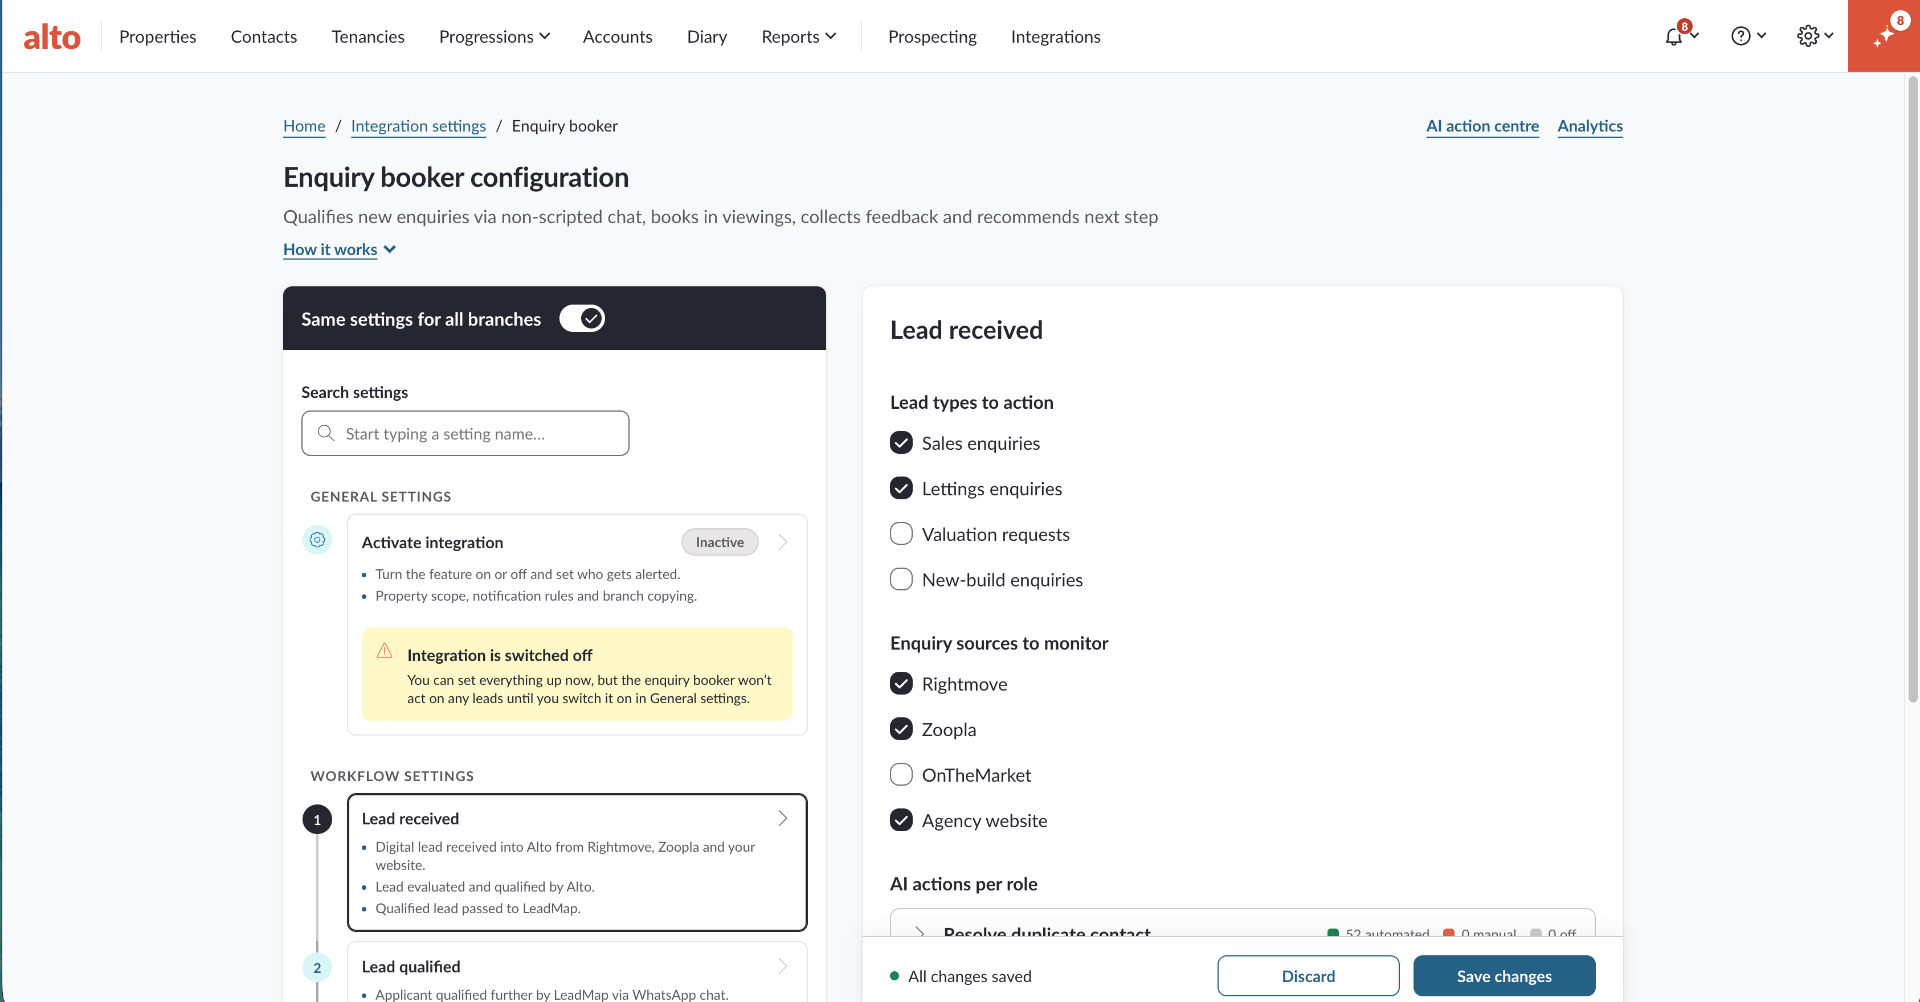Focus the Search settings input

click(x=465, y=433)
